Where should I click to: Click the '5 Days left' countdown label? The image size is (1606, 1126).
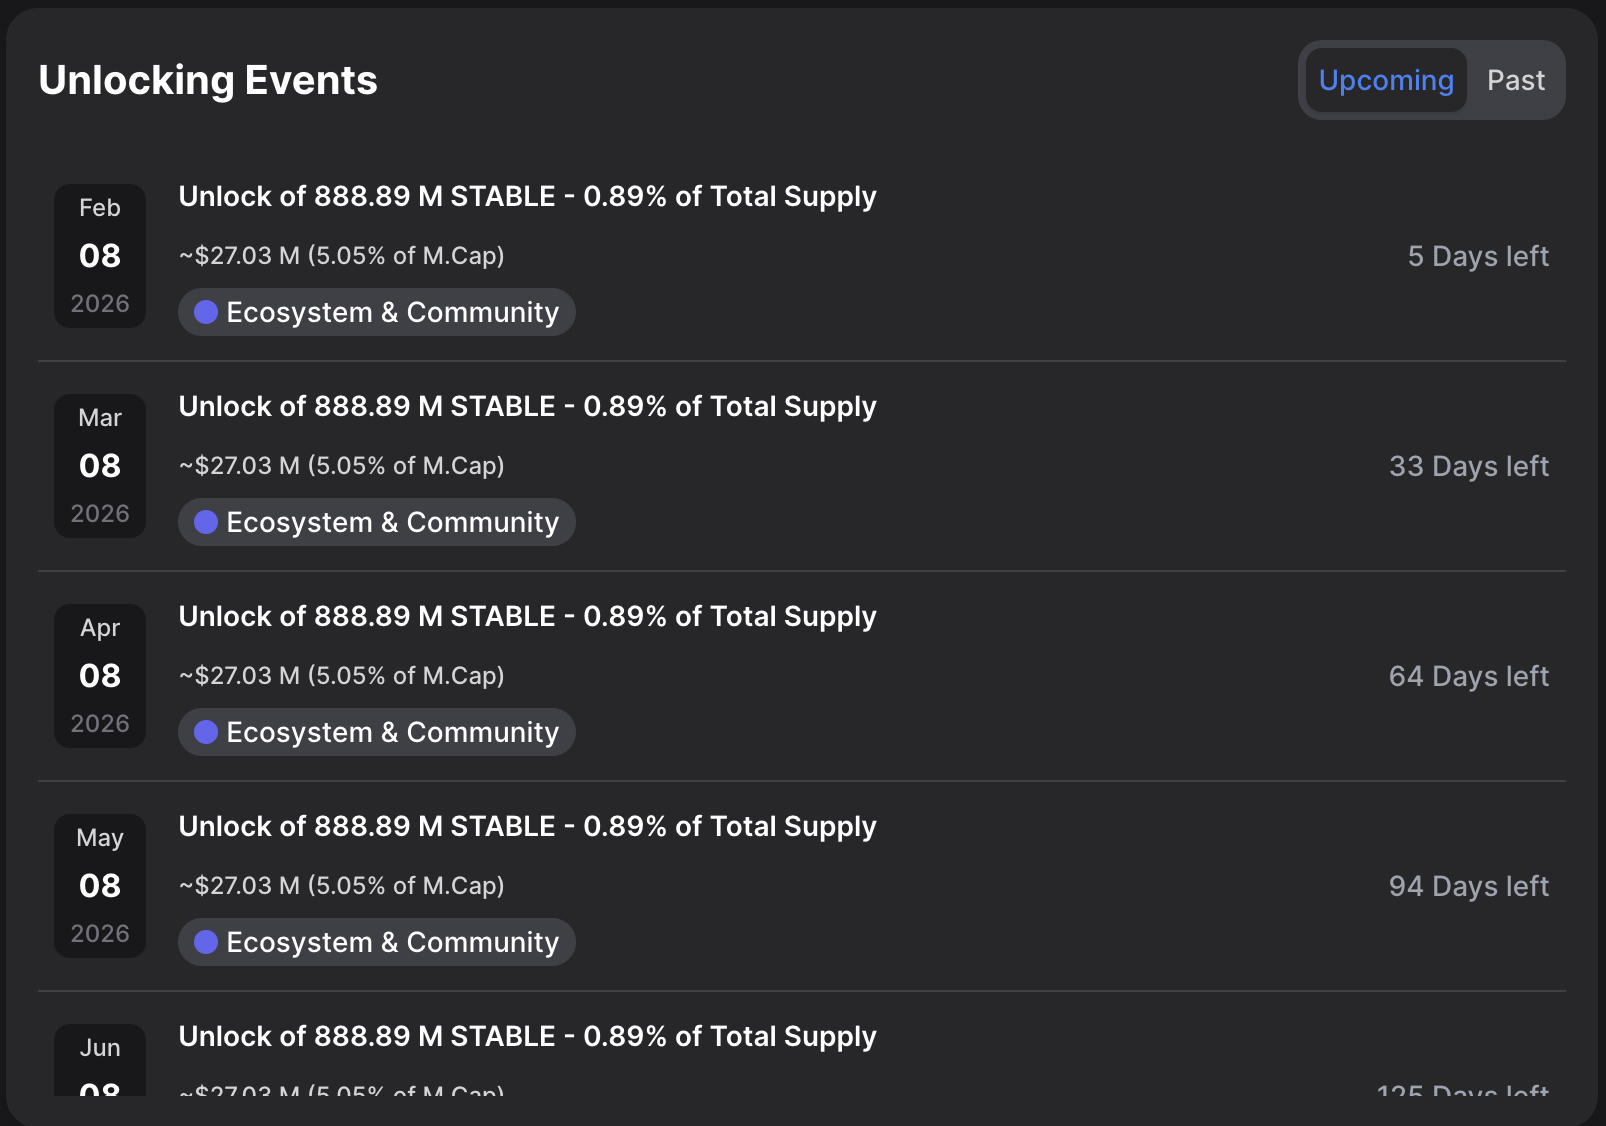[1477, 256]
